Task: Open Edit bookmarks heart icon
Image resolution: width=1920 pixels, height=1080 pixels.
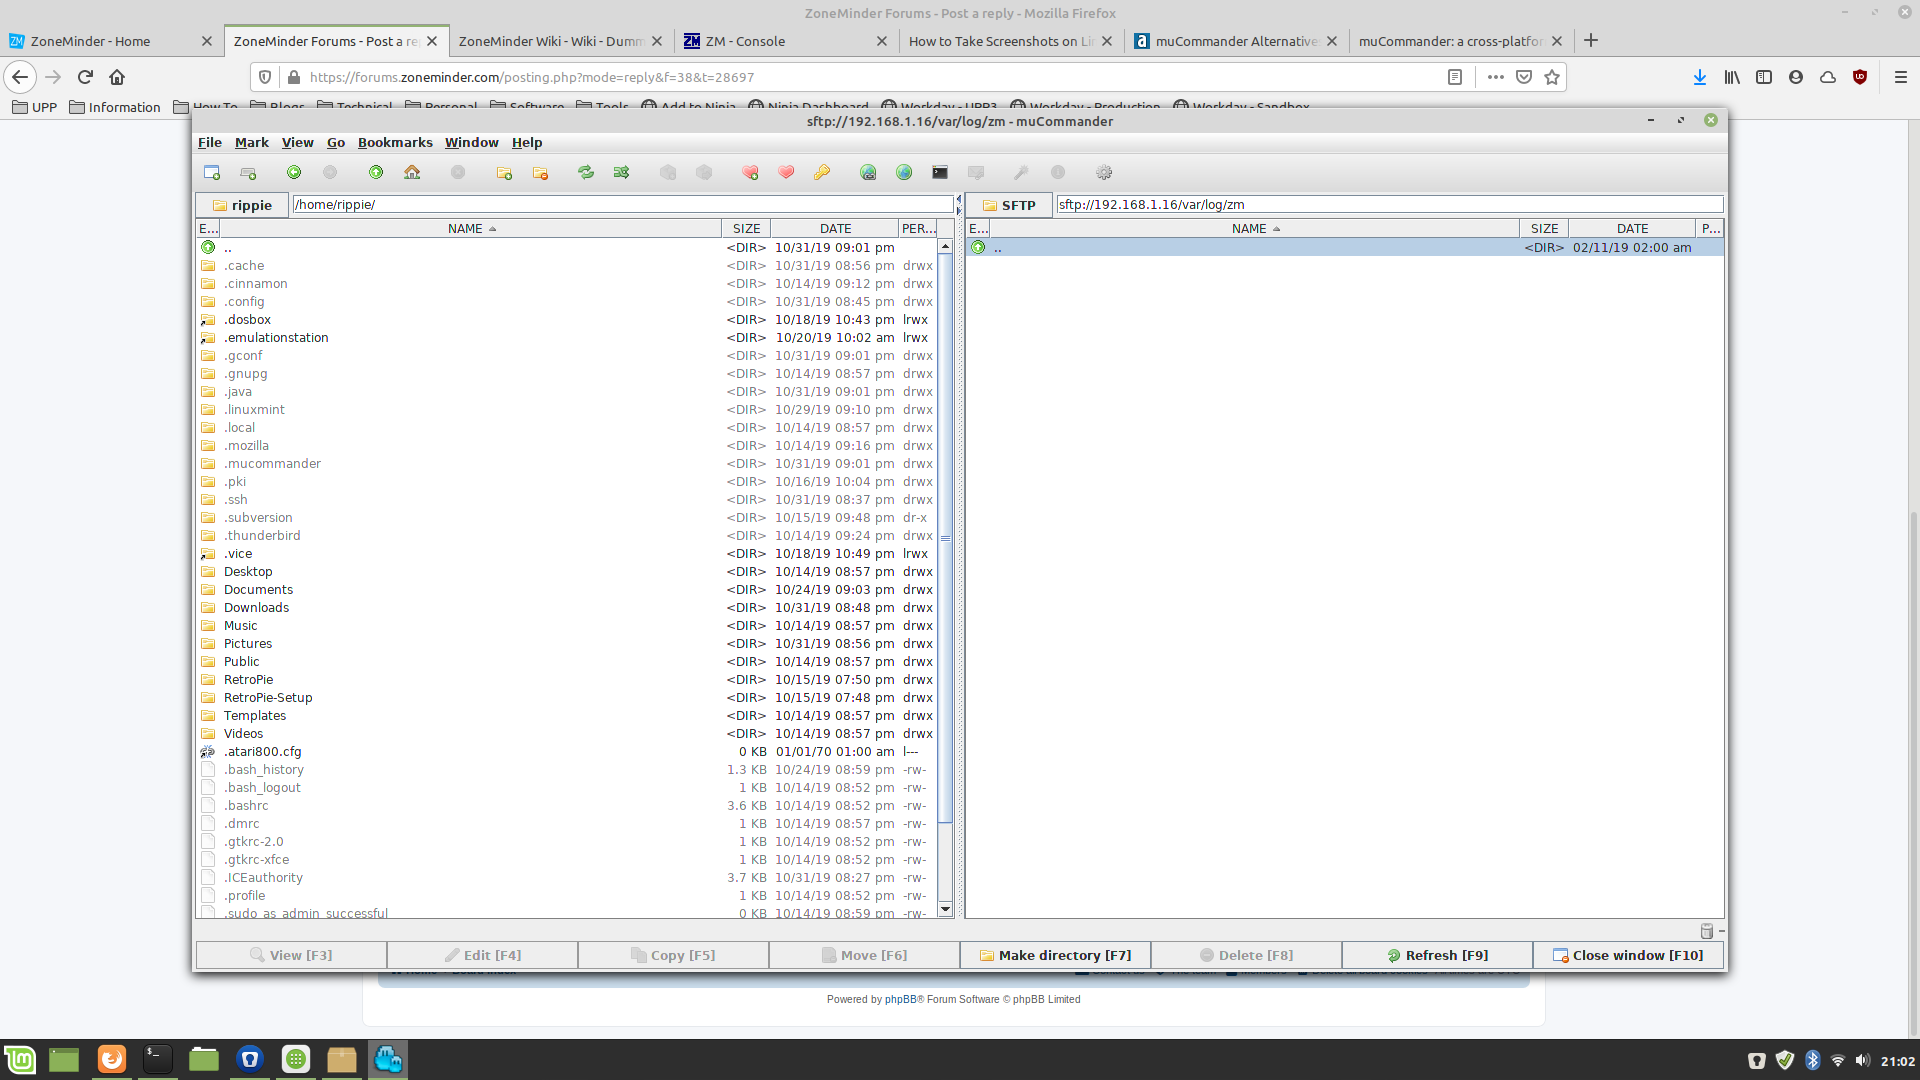Action: 786,172
